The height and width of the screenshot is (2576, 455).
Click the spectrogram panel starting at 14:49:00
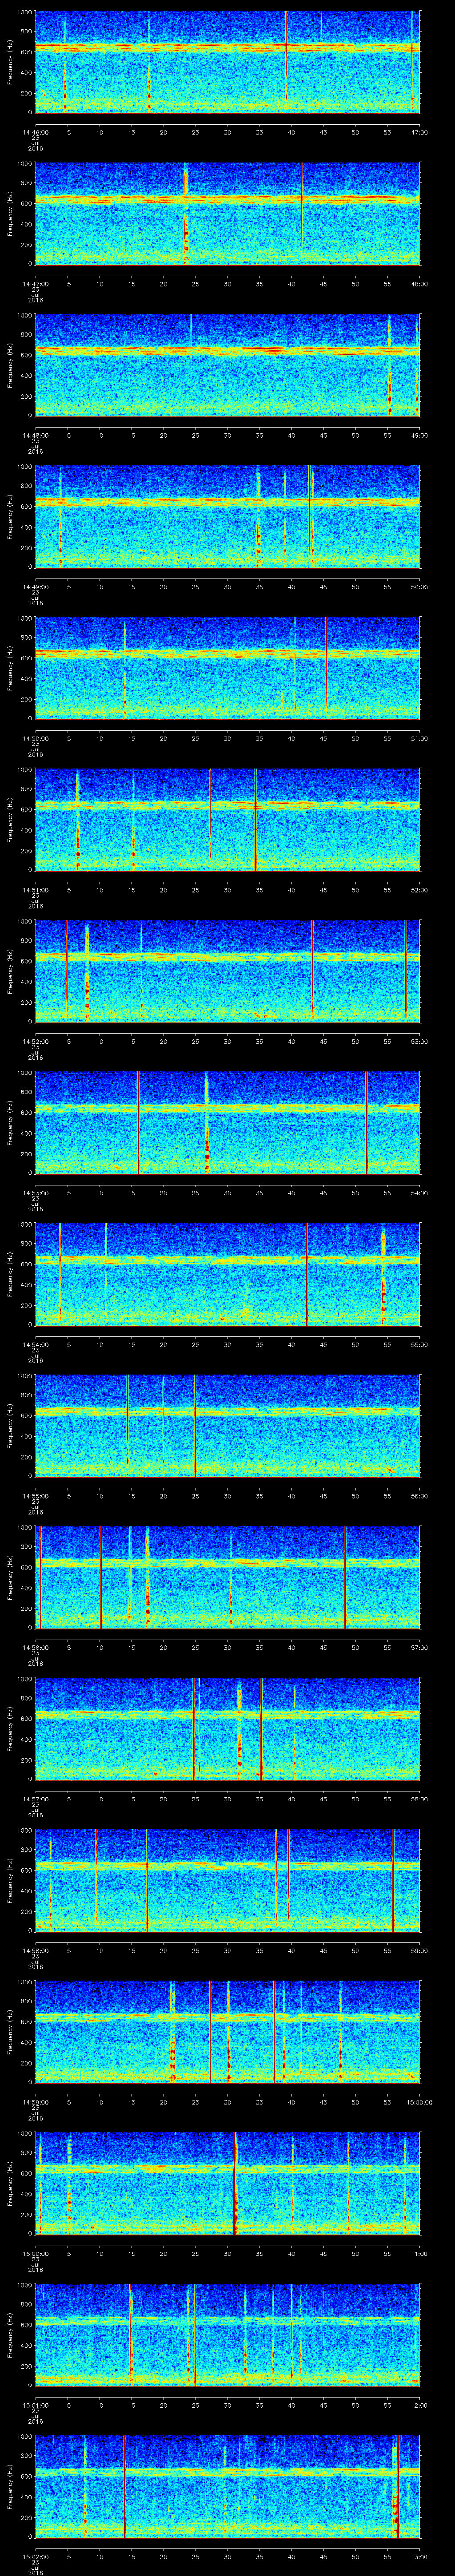point(227,516)
